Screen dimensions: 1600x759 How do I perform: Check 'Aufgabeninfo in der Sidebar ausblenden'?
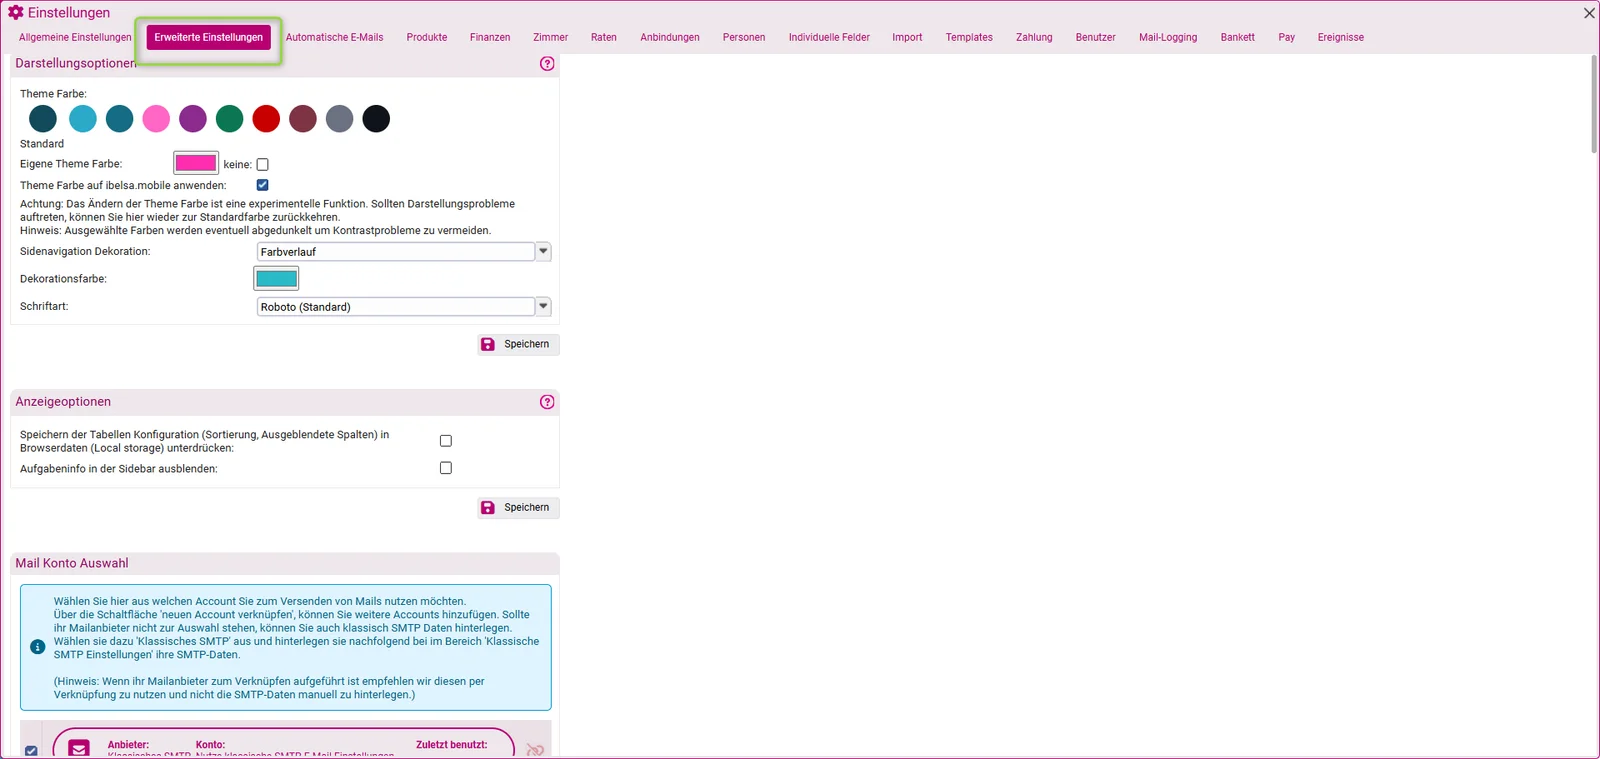click(446, 468)
